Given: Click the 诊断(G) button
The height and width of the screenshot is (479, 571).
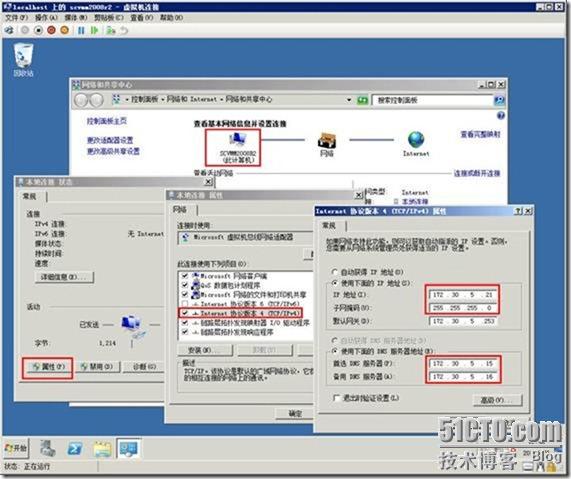Looking at the screenshot, I should coord(144,367).
